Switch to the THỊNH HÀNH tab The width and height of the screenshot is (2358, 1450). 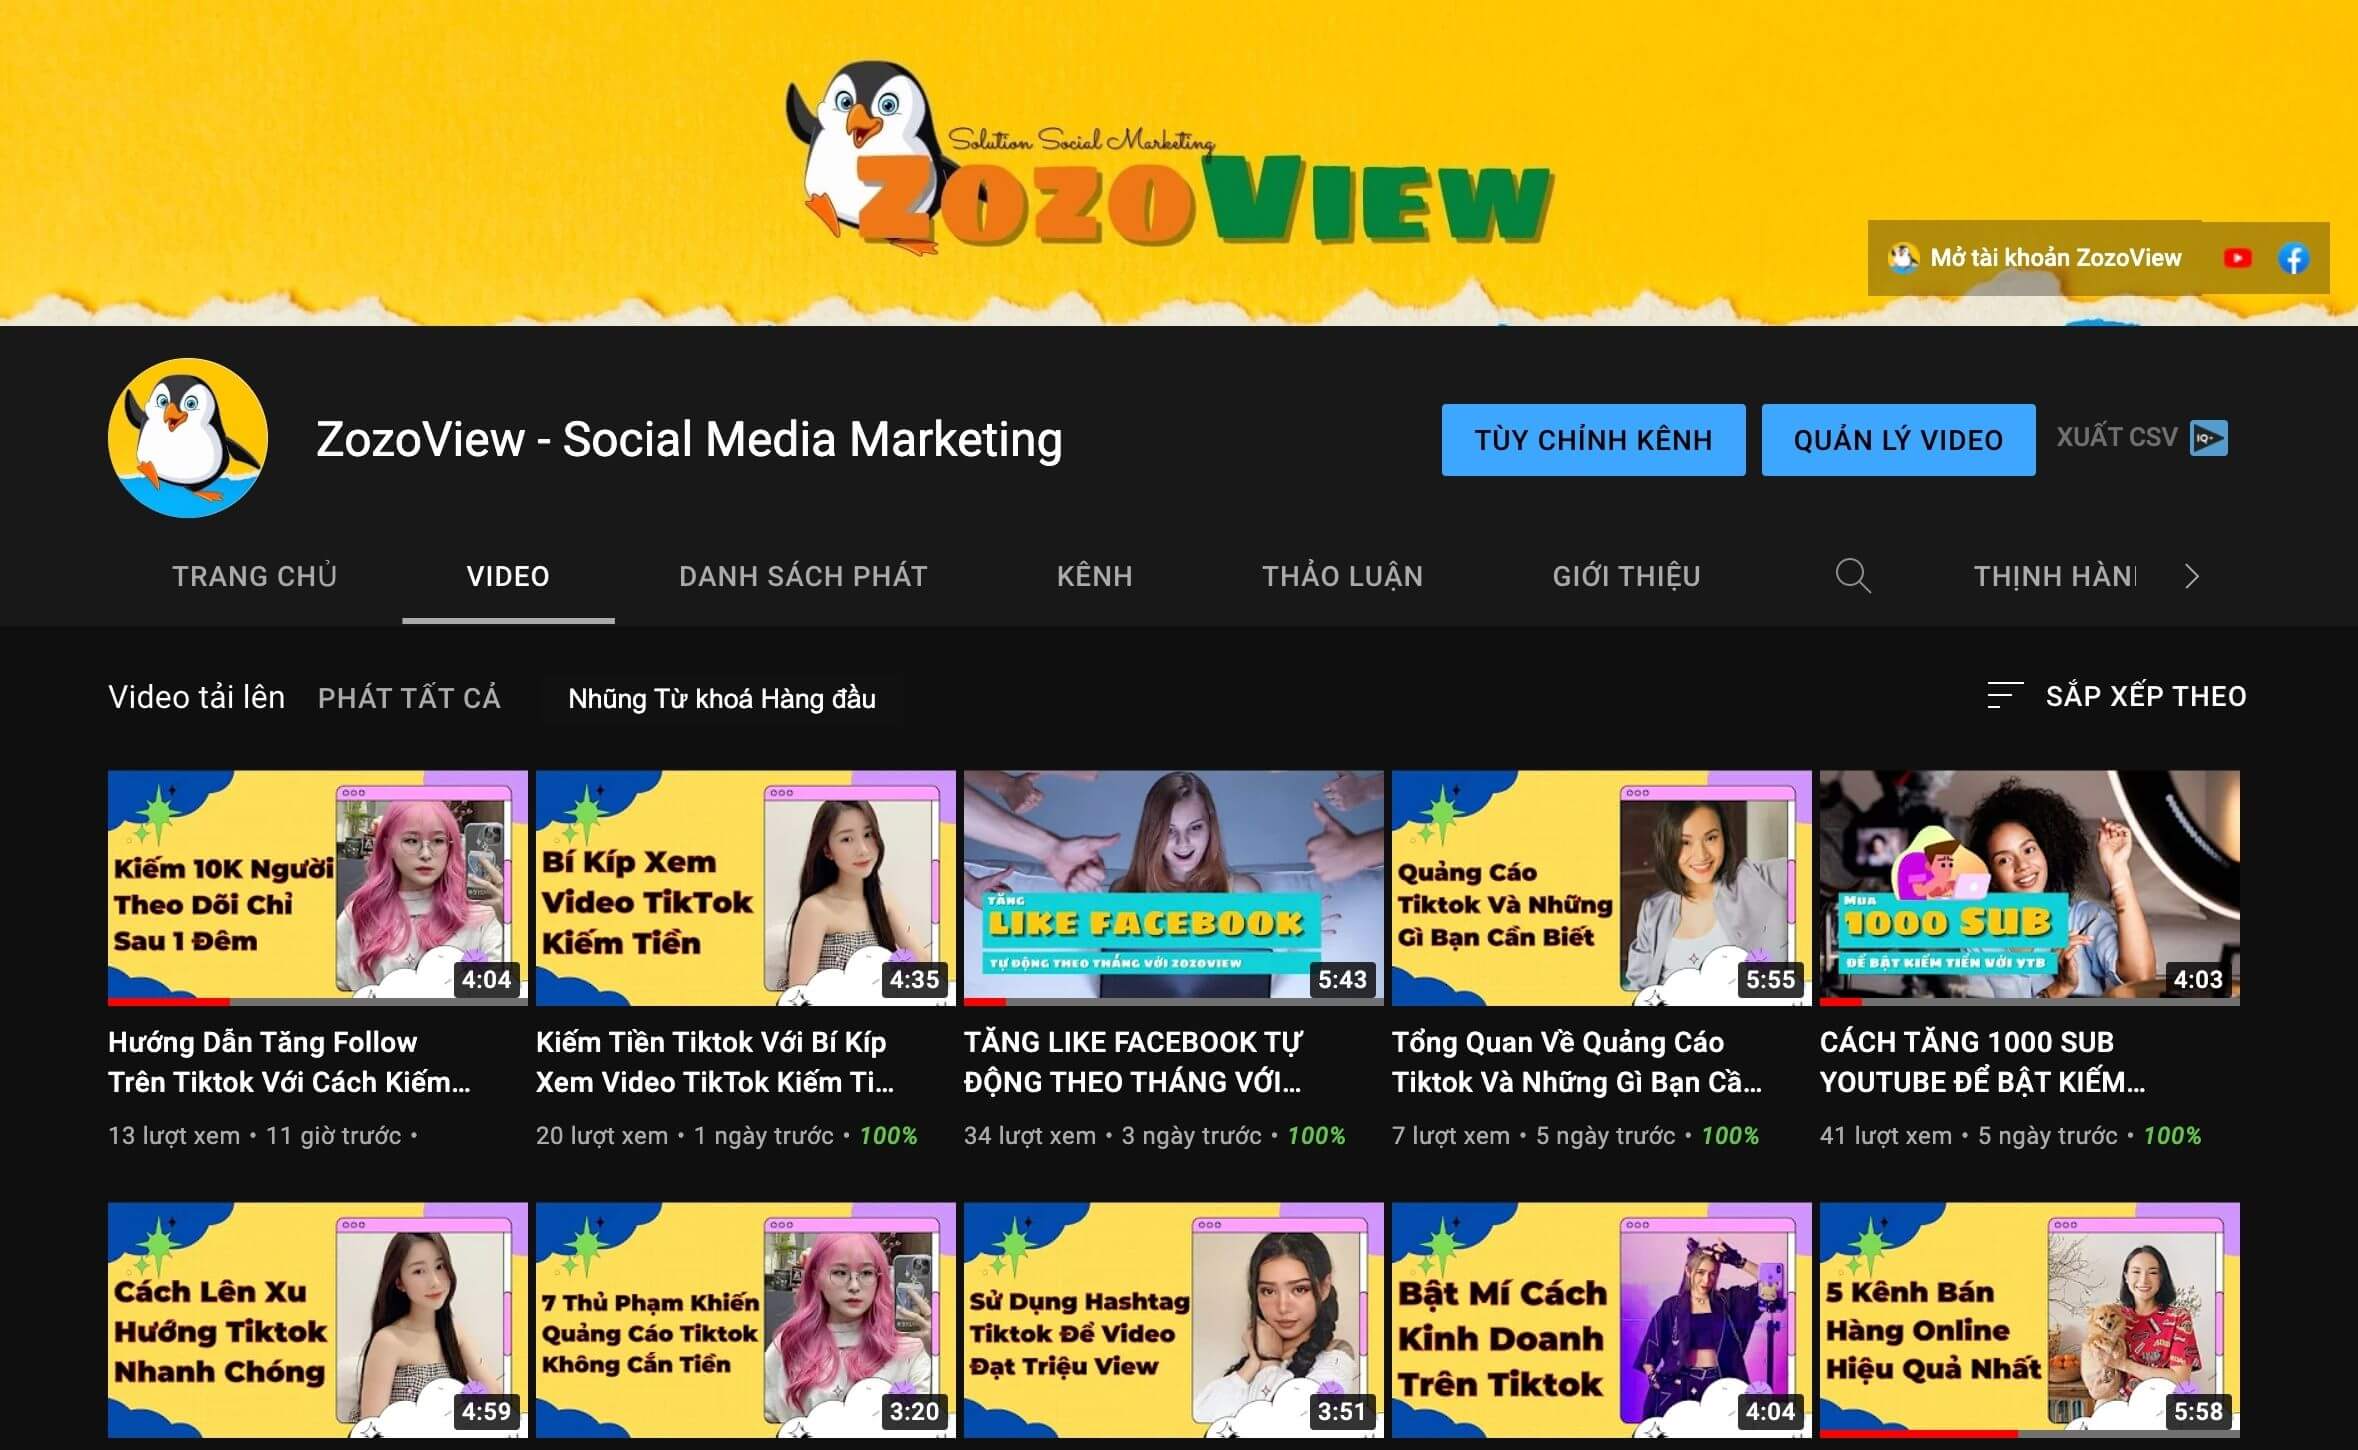pos(2054,576)
